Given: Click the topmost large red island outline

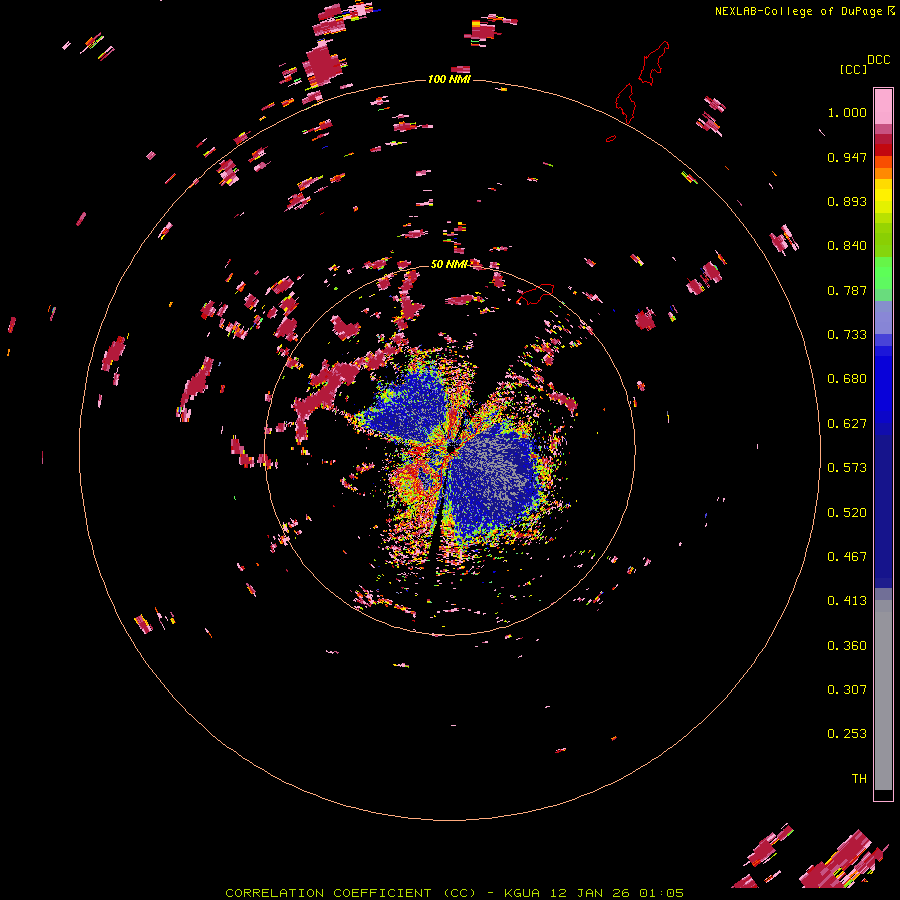Looking at the screenshot, I should click(654, 63).
